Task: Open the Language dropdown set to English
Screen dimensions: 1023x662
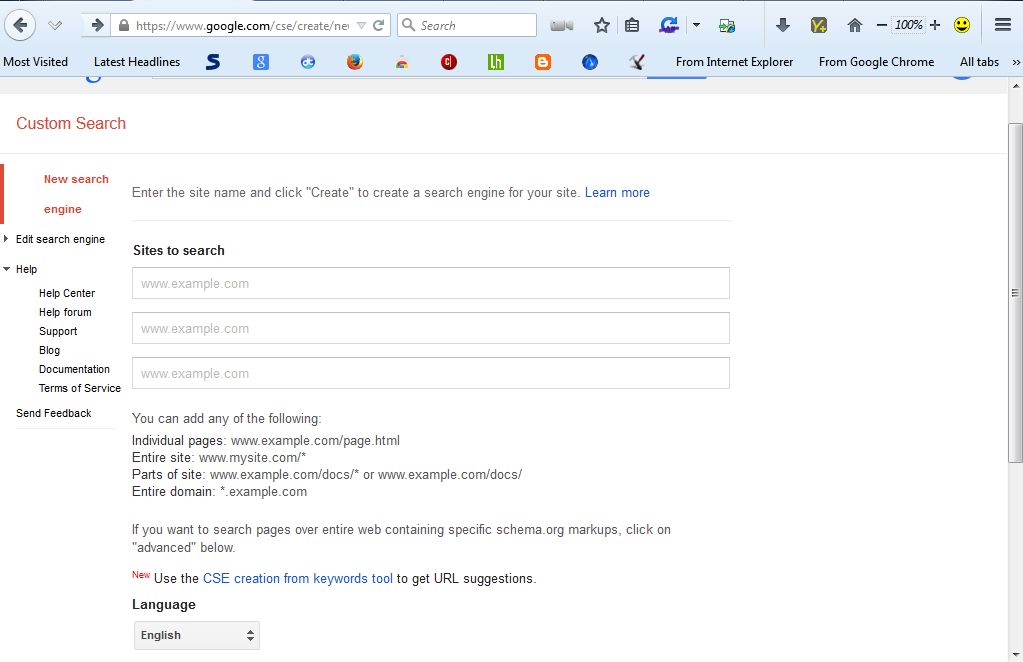Action: point(196,635)
